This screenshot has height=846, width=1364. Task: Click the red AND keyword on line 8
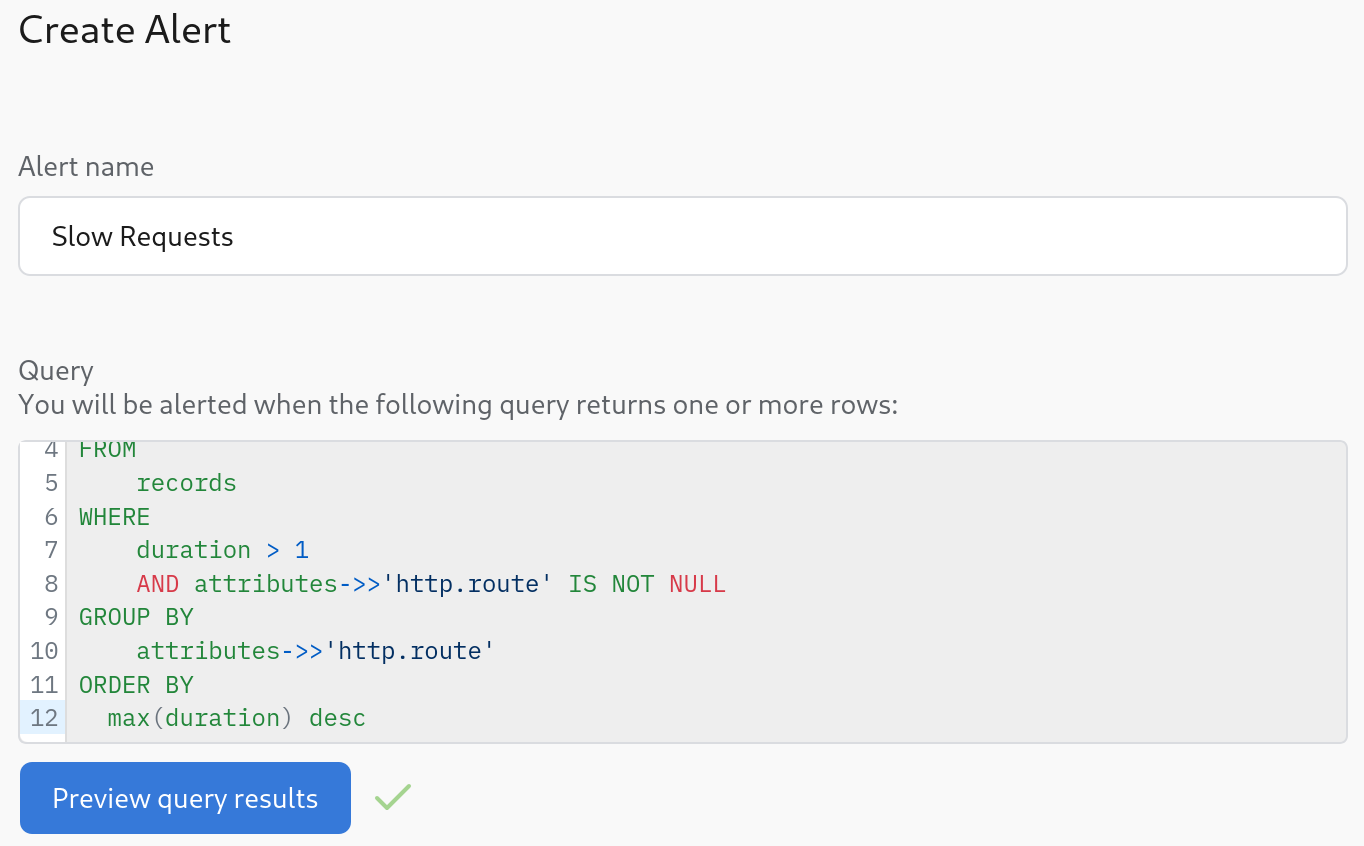(x=158, y=584)
